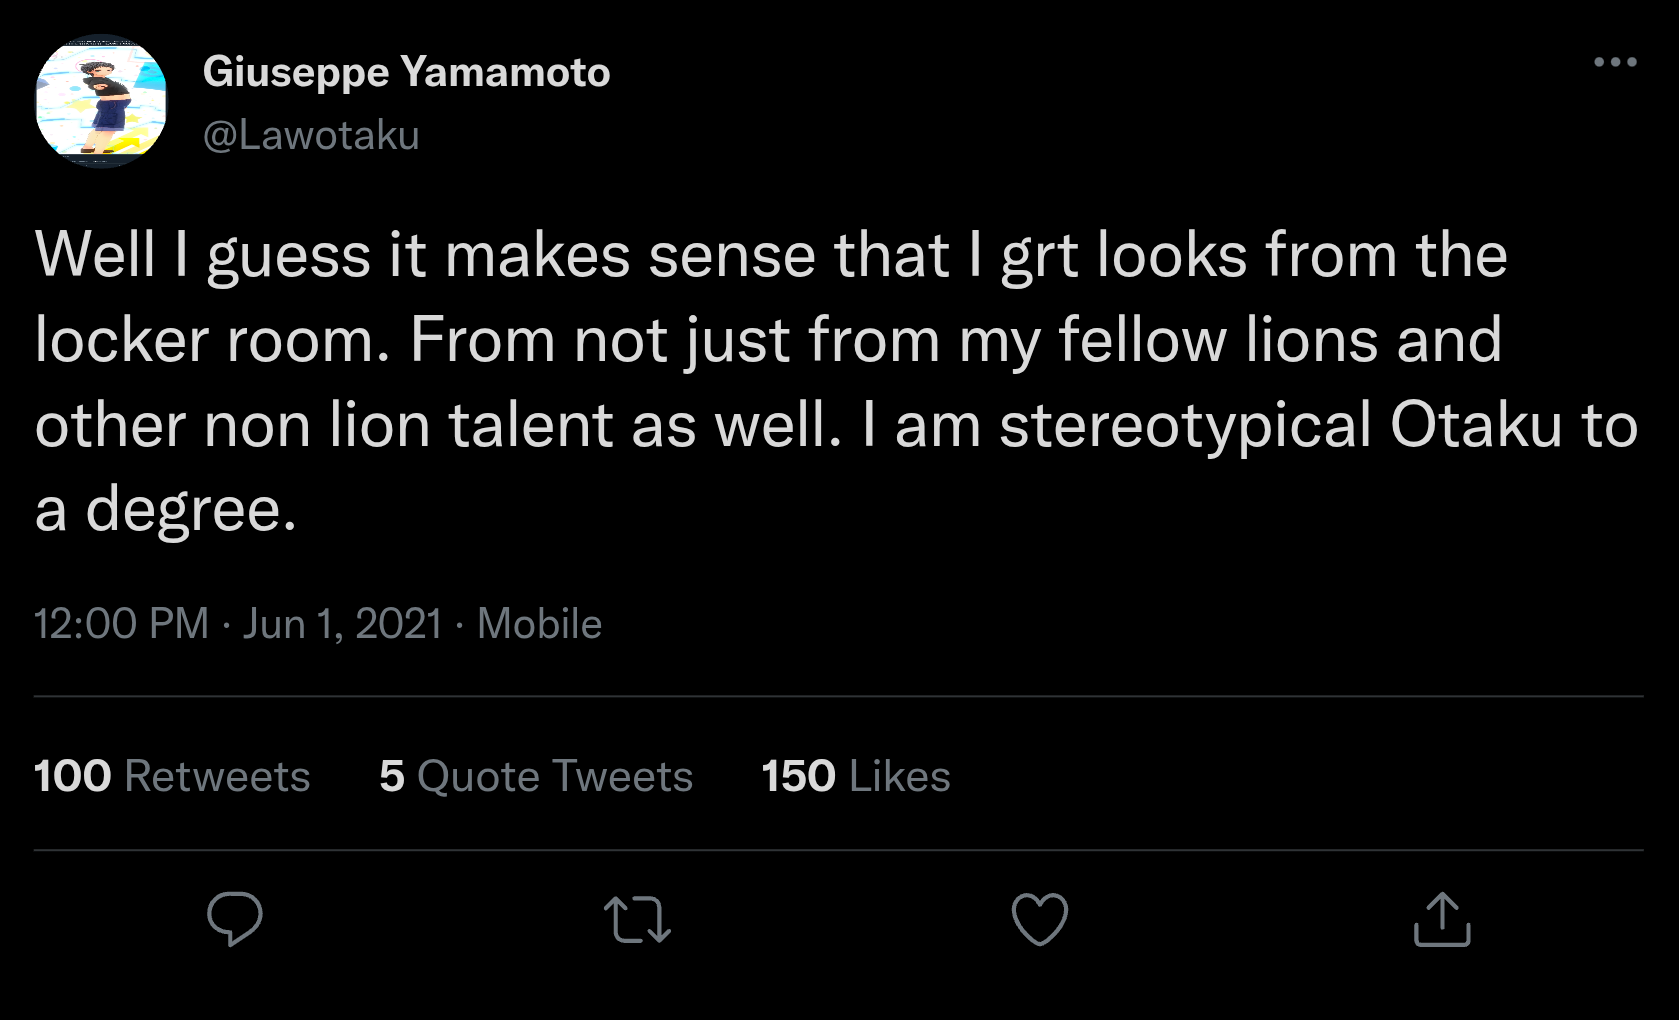Click the 12:00 PM timestamp
The width and height of the screenshot is (1679, 1020).
121,624
